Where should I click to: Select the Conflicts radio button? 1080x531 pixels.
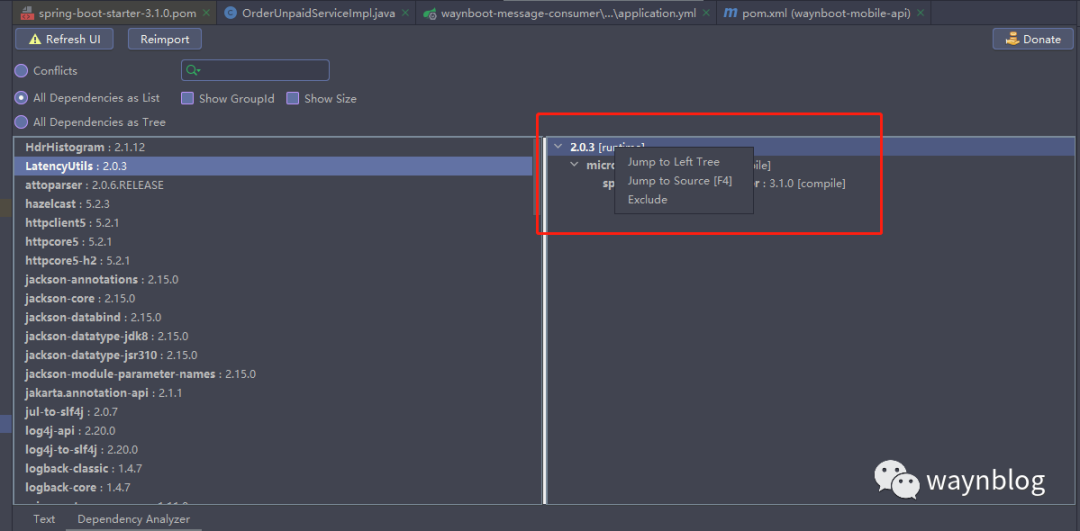(21, 71)
